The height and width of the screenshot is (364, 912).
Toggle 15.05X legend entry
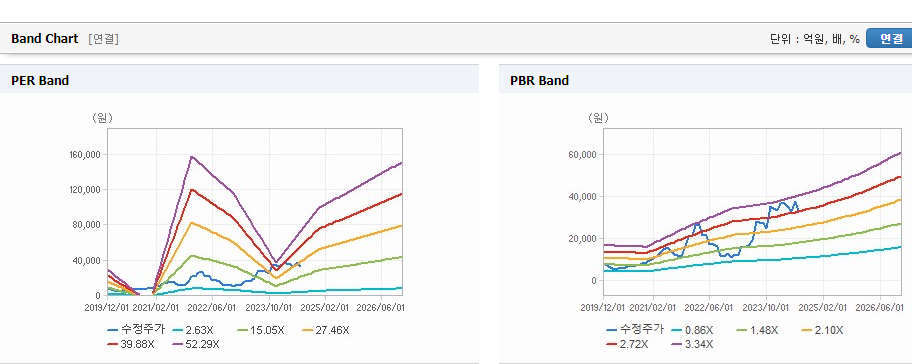(x=260, y=330)
